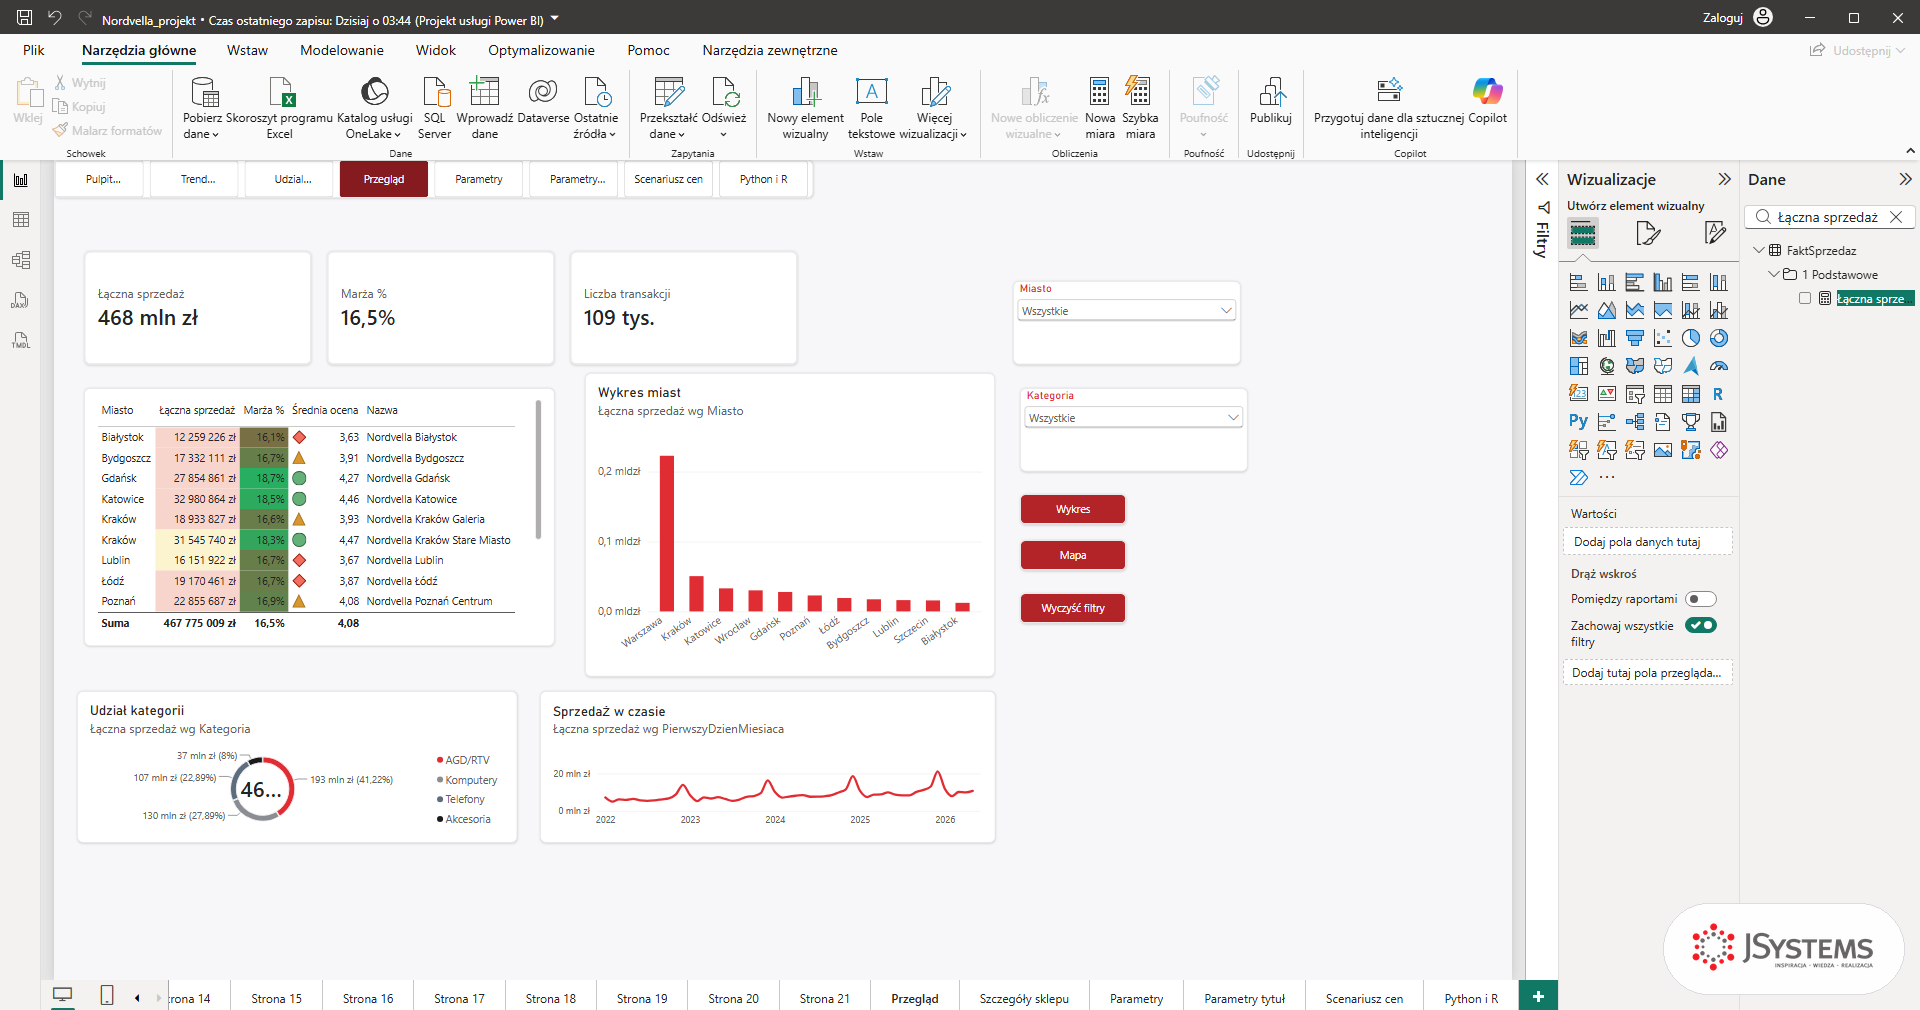Check the Łączna sprzedaż field checkbox
Screen dimensions: 1920x1010
point(1805,298)
